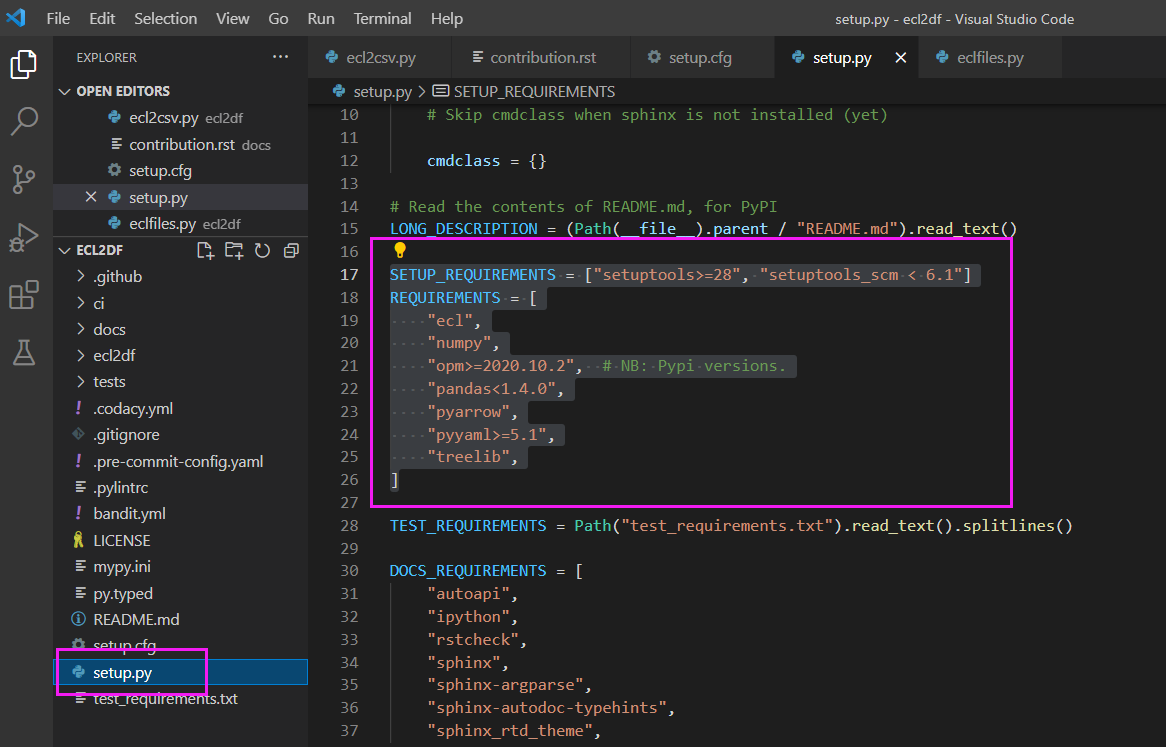Open .codacy.yml file
Image resolution: width=1166 pixels, height=747 pixels.
point(181,409)
